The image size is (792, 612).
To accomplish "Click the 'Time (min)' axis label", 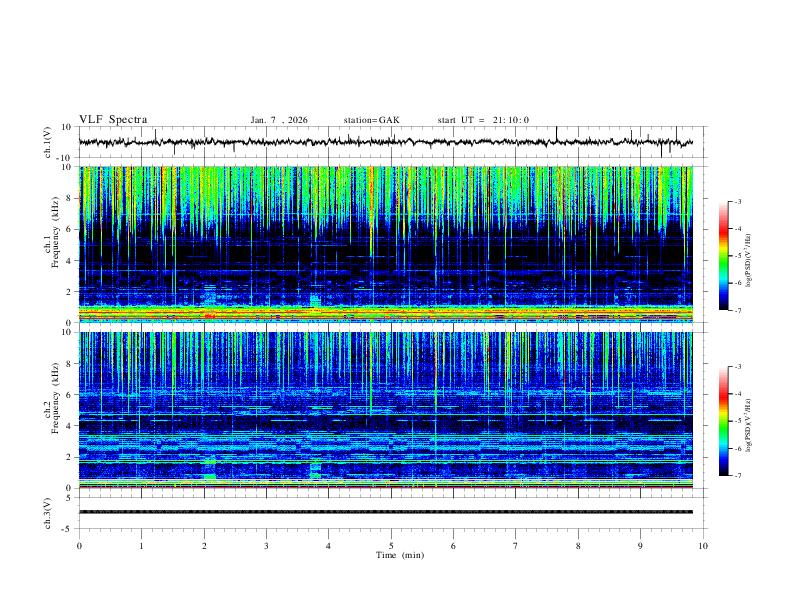I will click(x=400, y=555).
